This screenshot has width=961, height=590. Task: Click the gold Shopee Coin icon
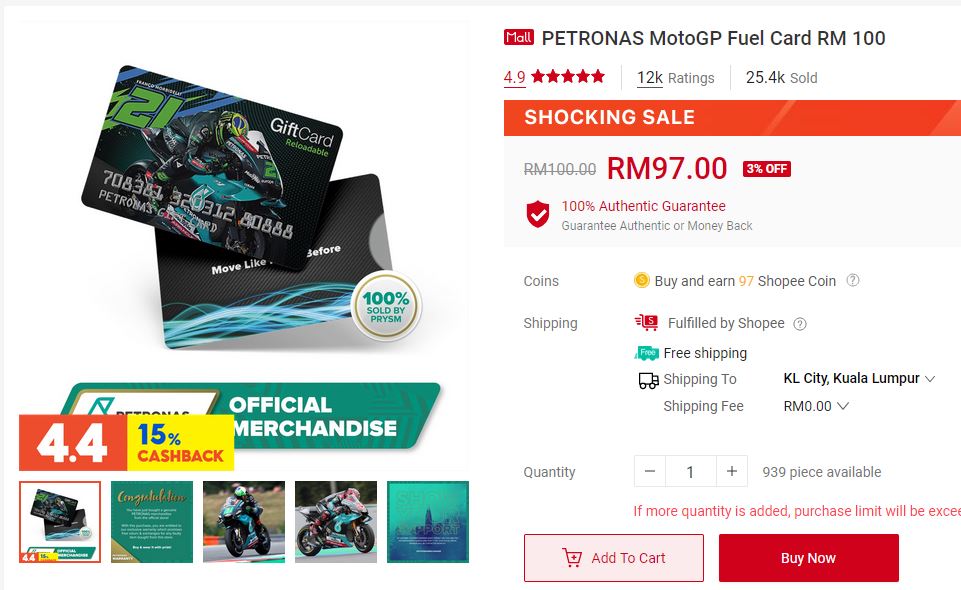click(642, 281)
